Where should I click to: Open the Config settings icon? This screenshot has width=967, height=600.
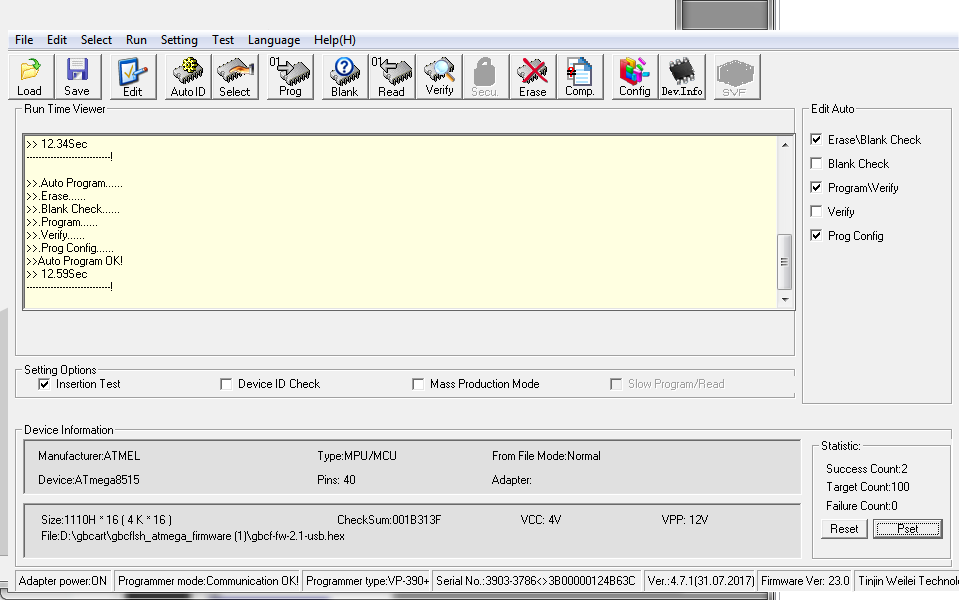[633, 75]
